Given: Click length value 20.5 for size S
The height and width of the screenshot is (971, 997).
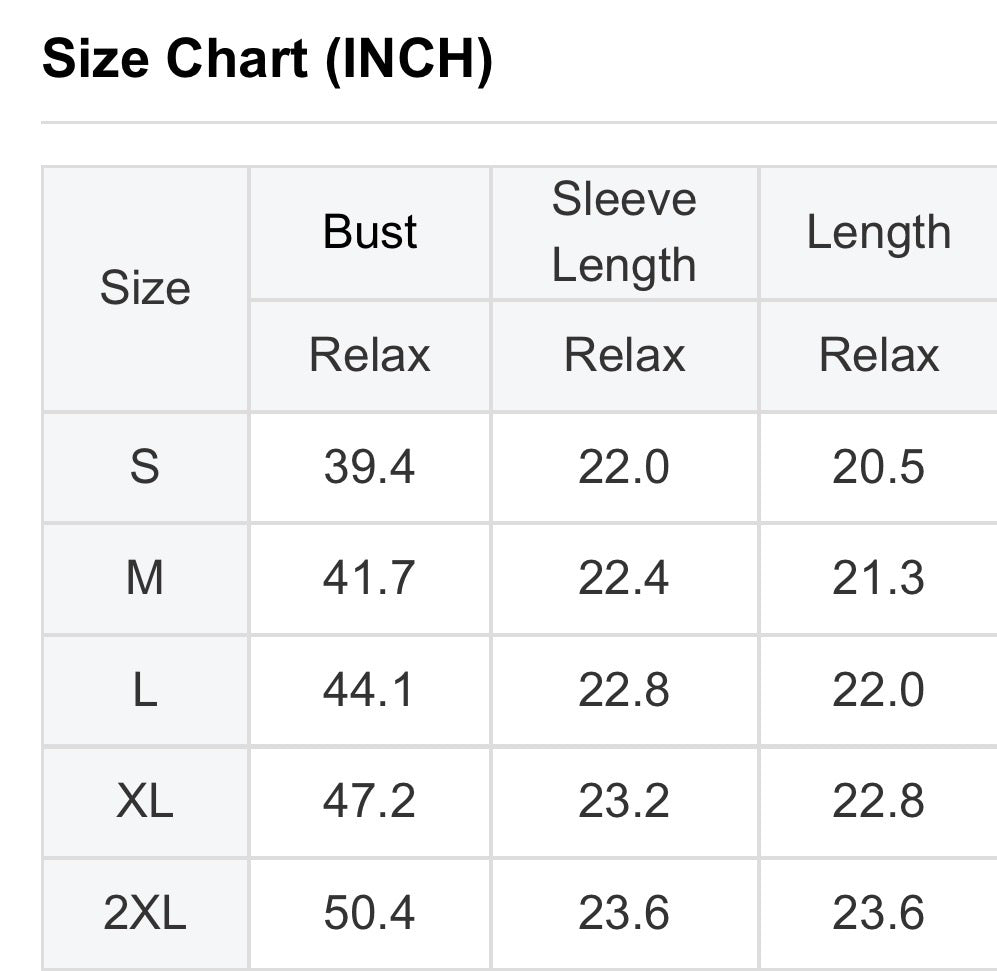Looking at the screenshot, I should (x=878, y=467).
